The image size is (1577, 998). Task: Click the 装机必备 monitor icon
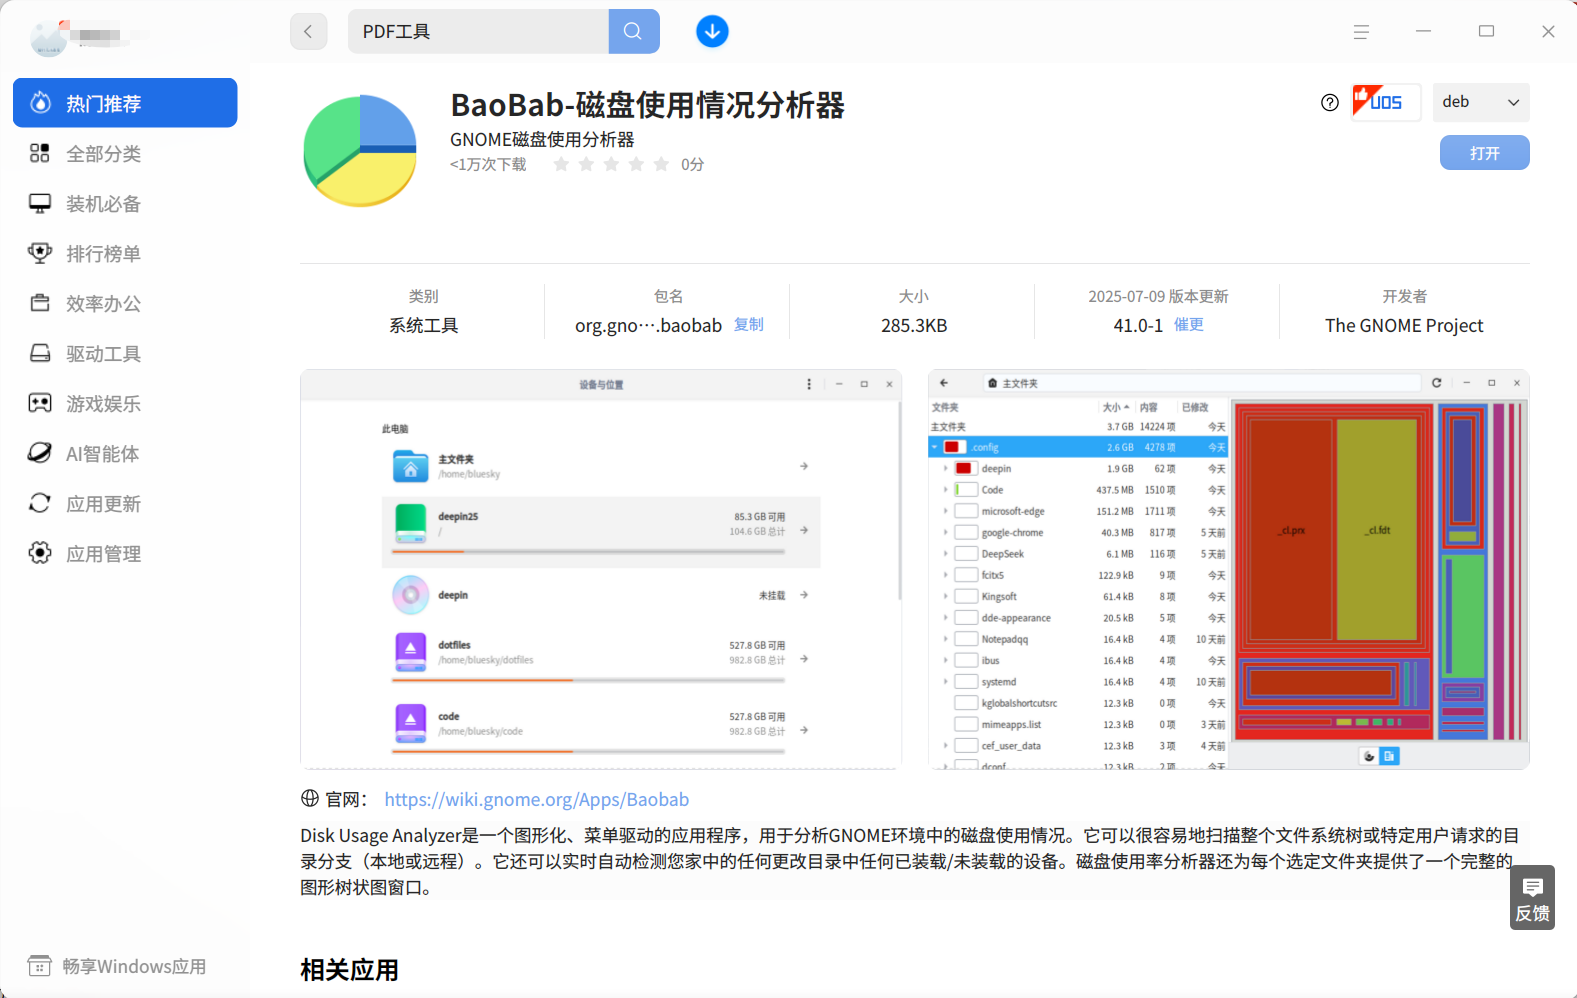point(40,203)
